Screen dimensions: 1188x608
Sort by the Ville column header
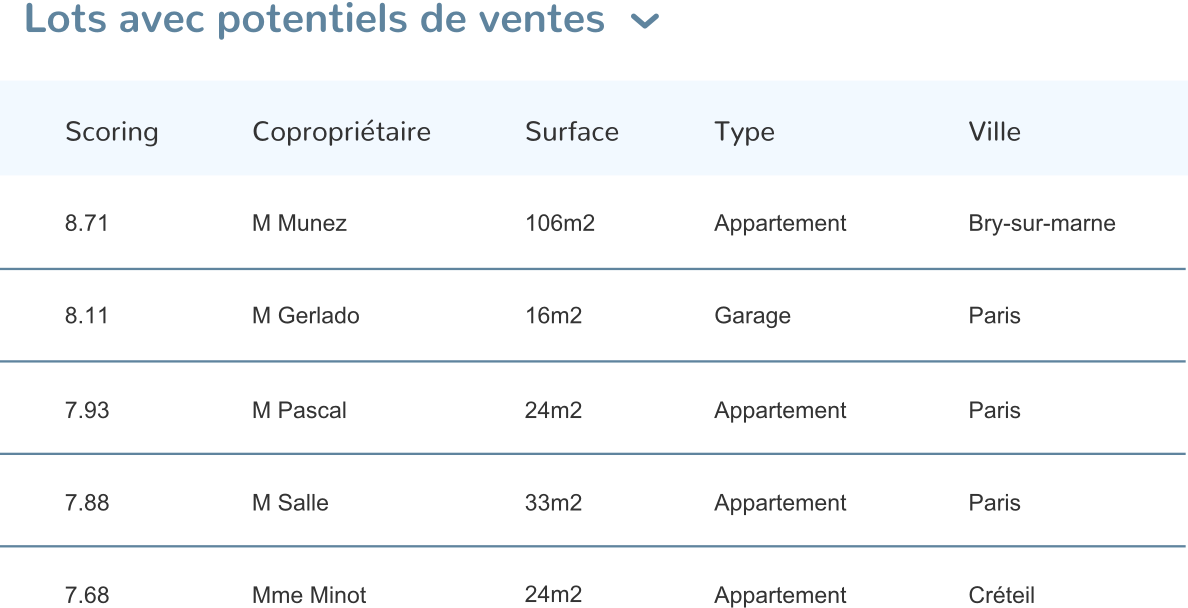(994, 132)
